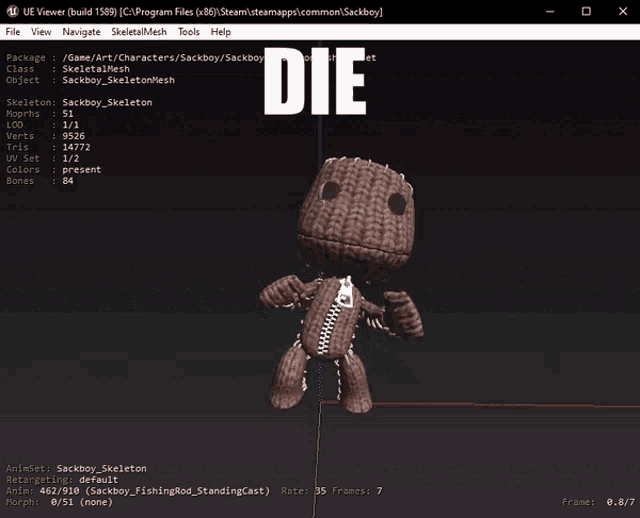Click the window title 'UE Viewer (build 1589)'
Image resolution: width=640 pixels, height=518 pixels.
coord(70,11)
